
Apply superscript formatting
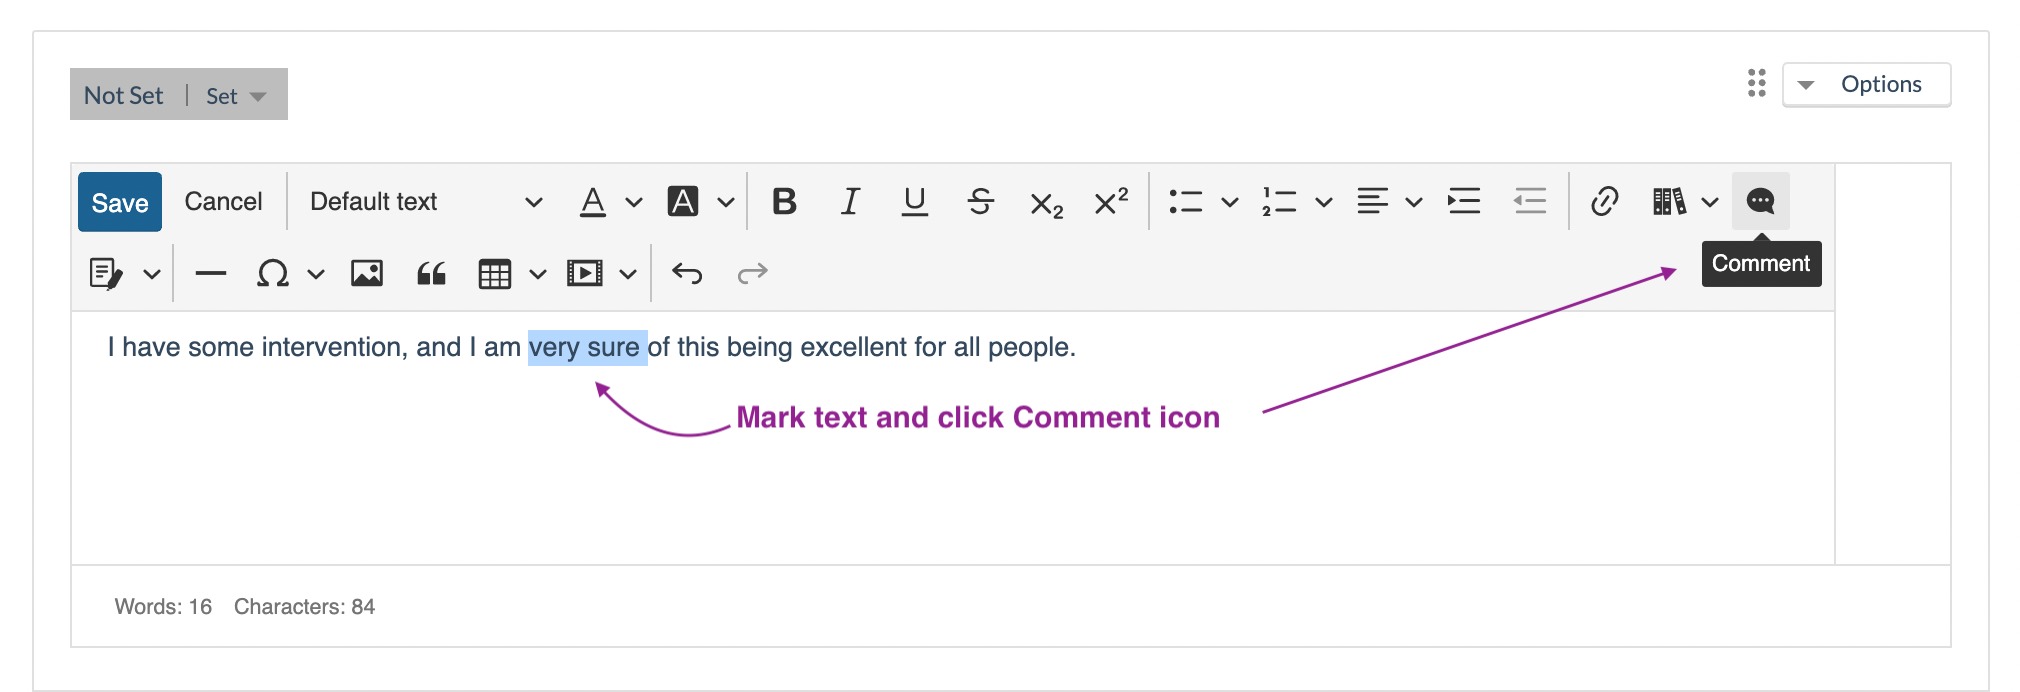[1111, 201]
